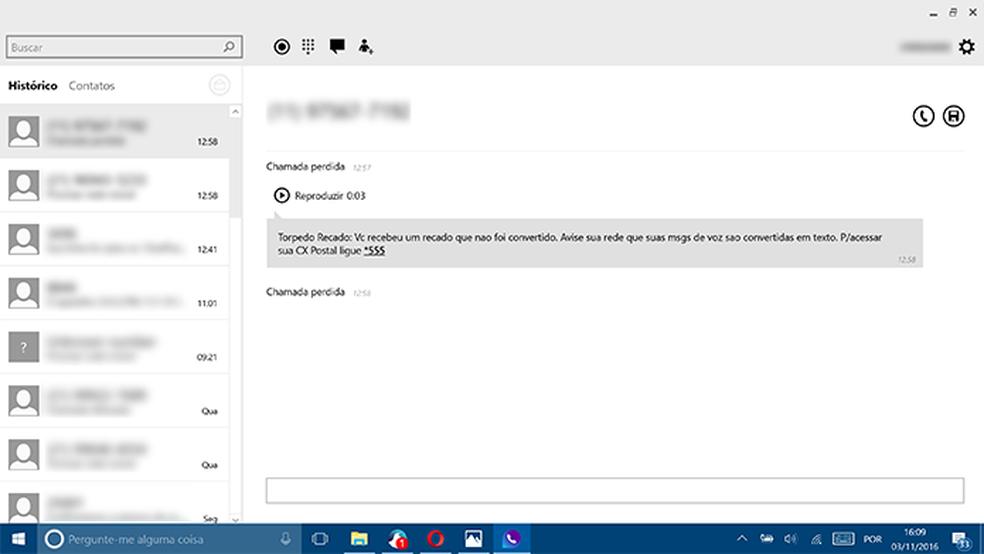Click the avatar of the 12:41 conversation

click(24, 240)
